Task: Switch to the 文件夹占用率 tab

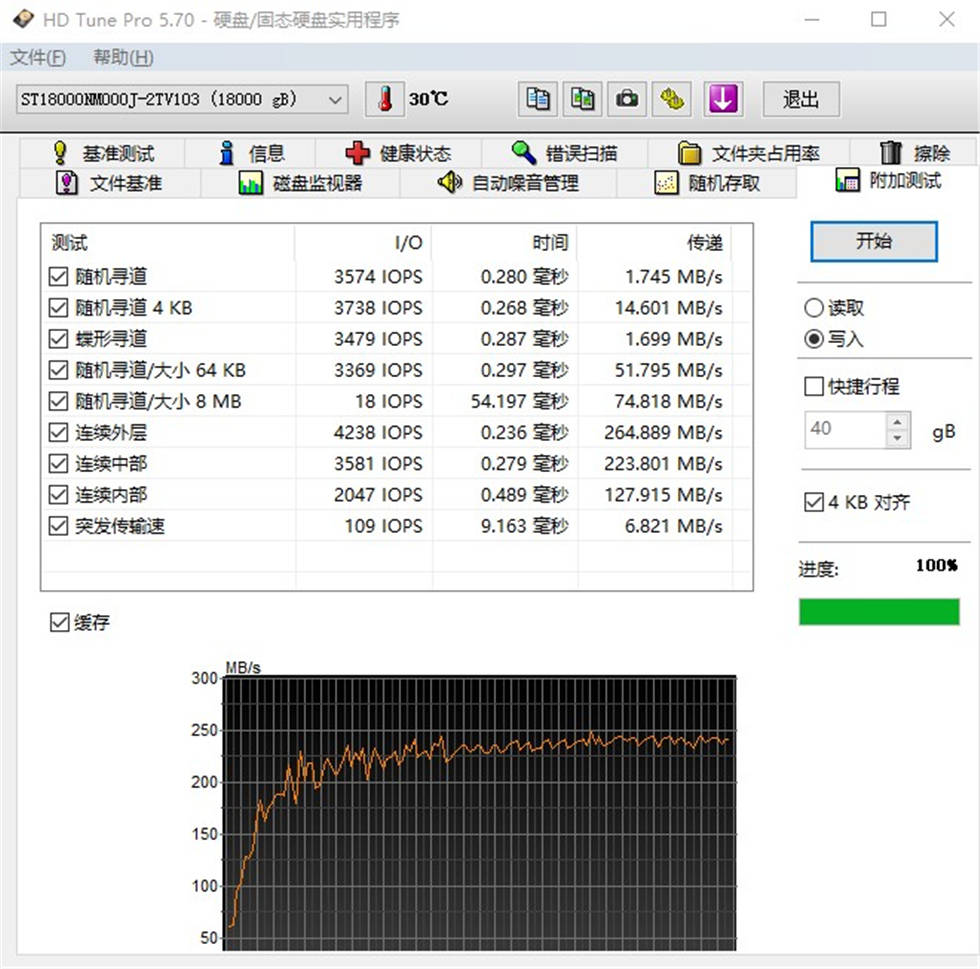Action: click(x=749, y=153)
